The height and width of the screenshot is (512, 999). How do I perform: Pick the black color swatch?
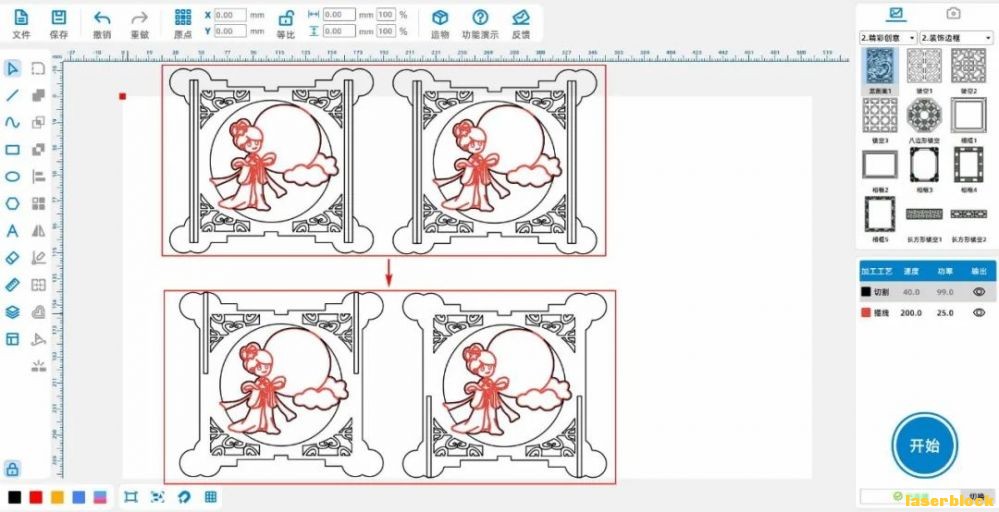point(14,497)
